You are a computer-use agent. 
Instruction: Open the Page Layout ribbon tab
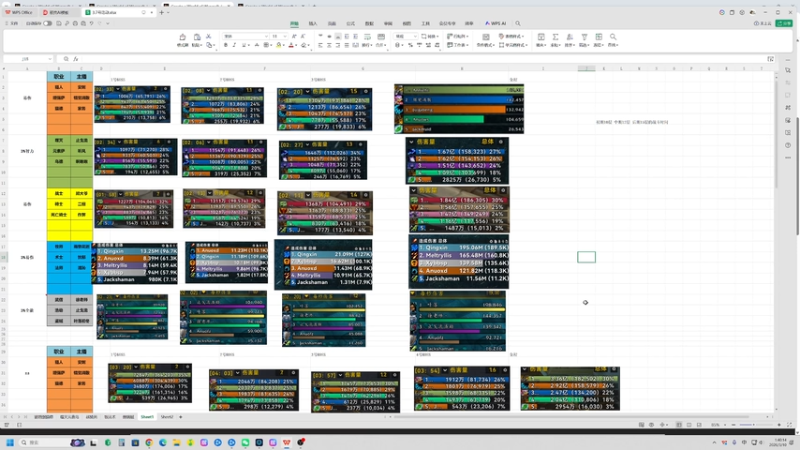coord(332,23)
